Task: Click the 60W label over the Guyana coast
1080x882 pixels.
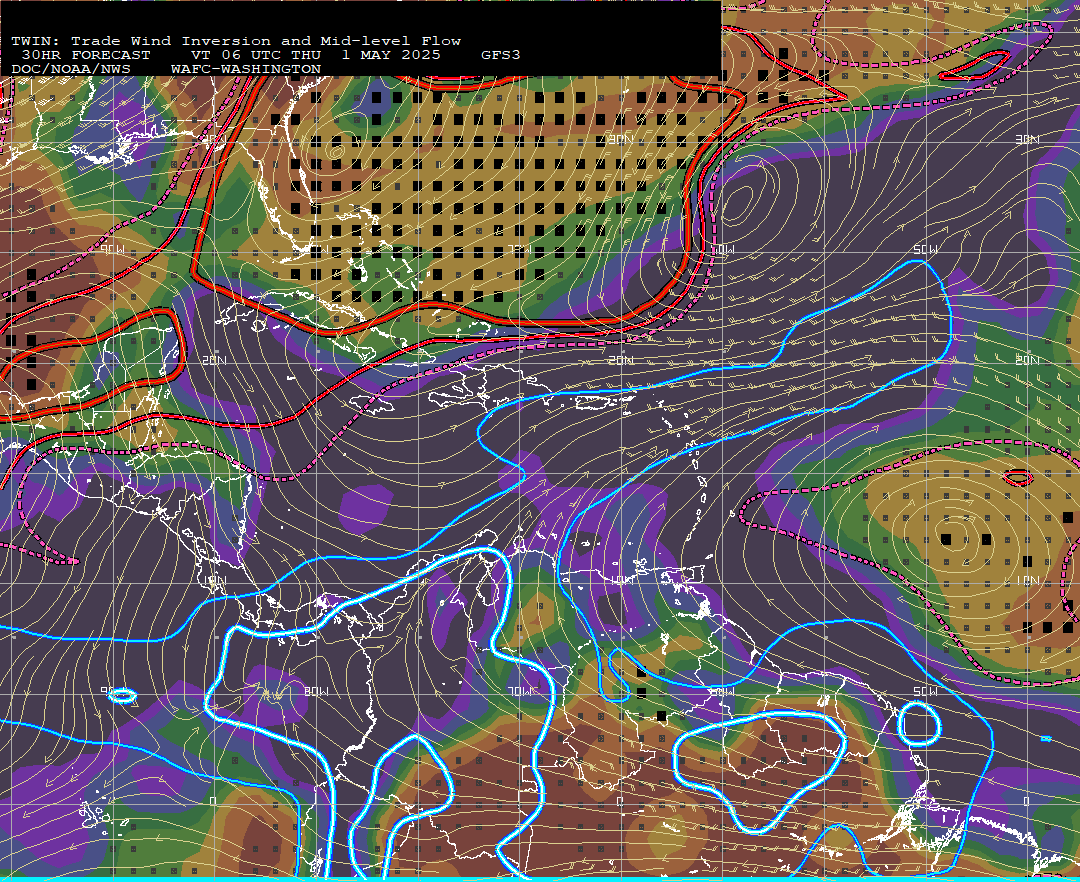Action: (x=723, y=691)
